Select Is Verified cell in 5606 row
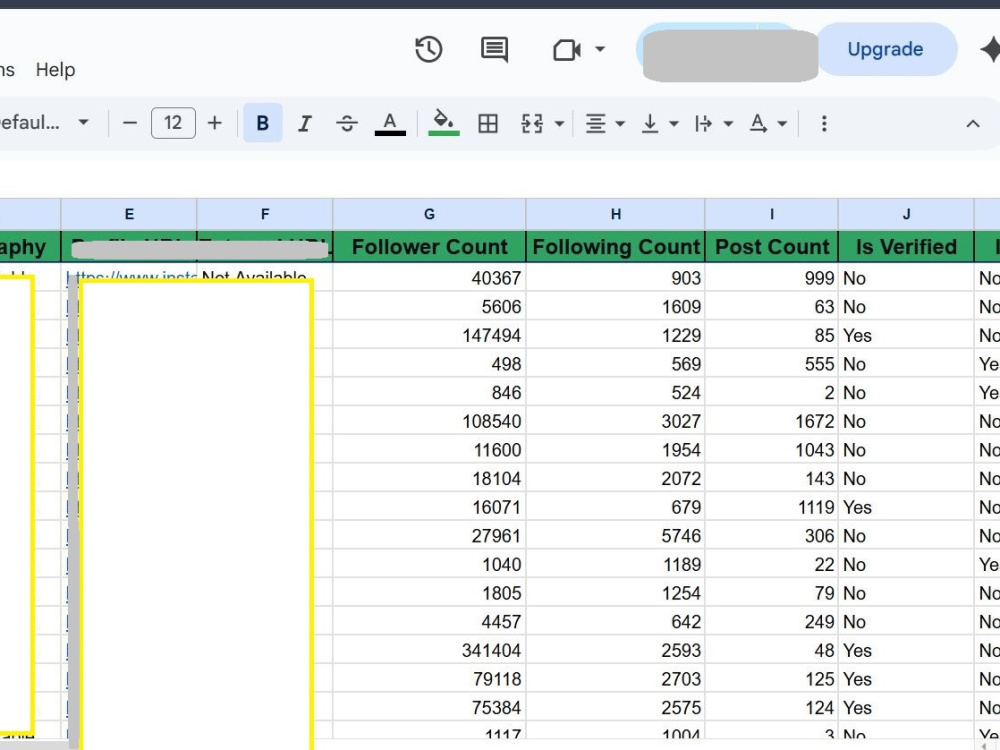Image resolution: width=1000 pixels, height=750 pixels. [x=906, y=307]
